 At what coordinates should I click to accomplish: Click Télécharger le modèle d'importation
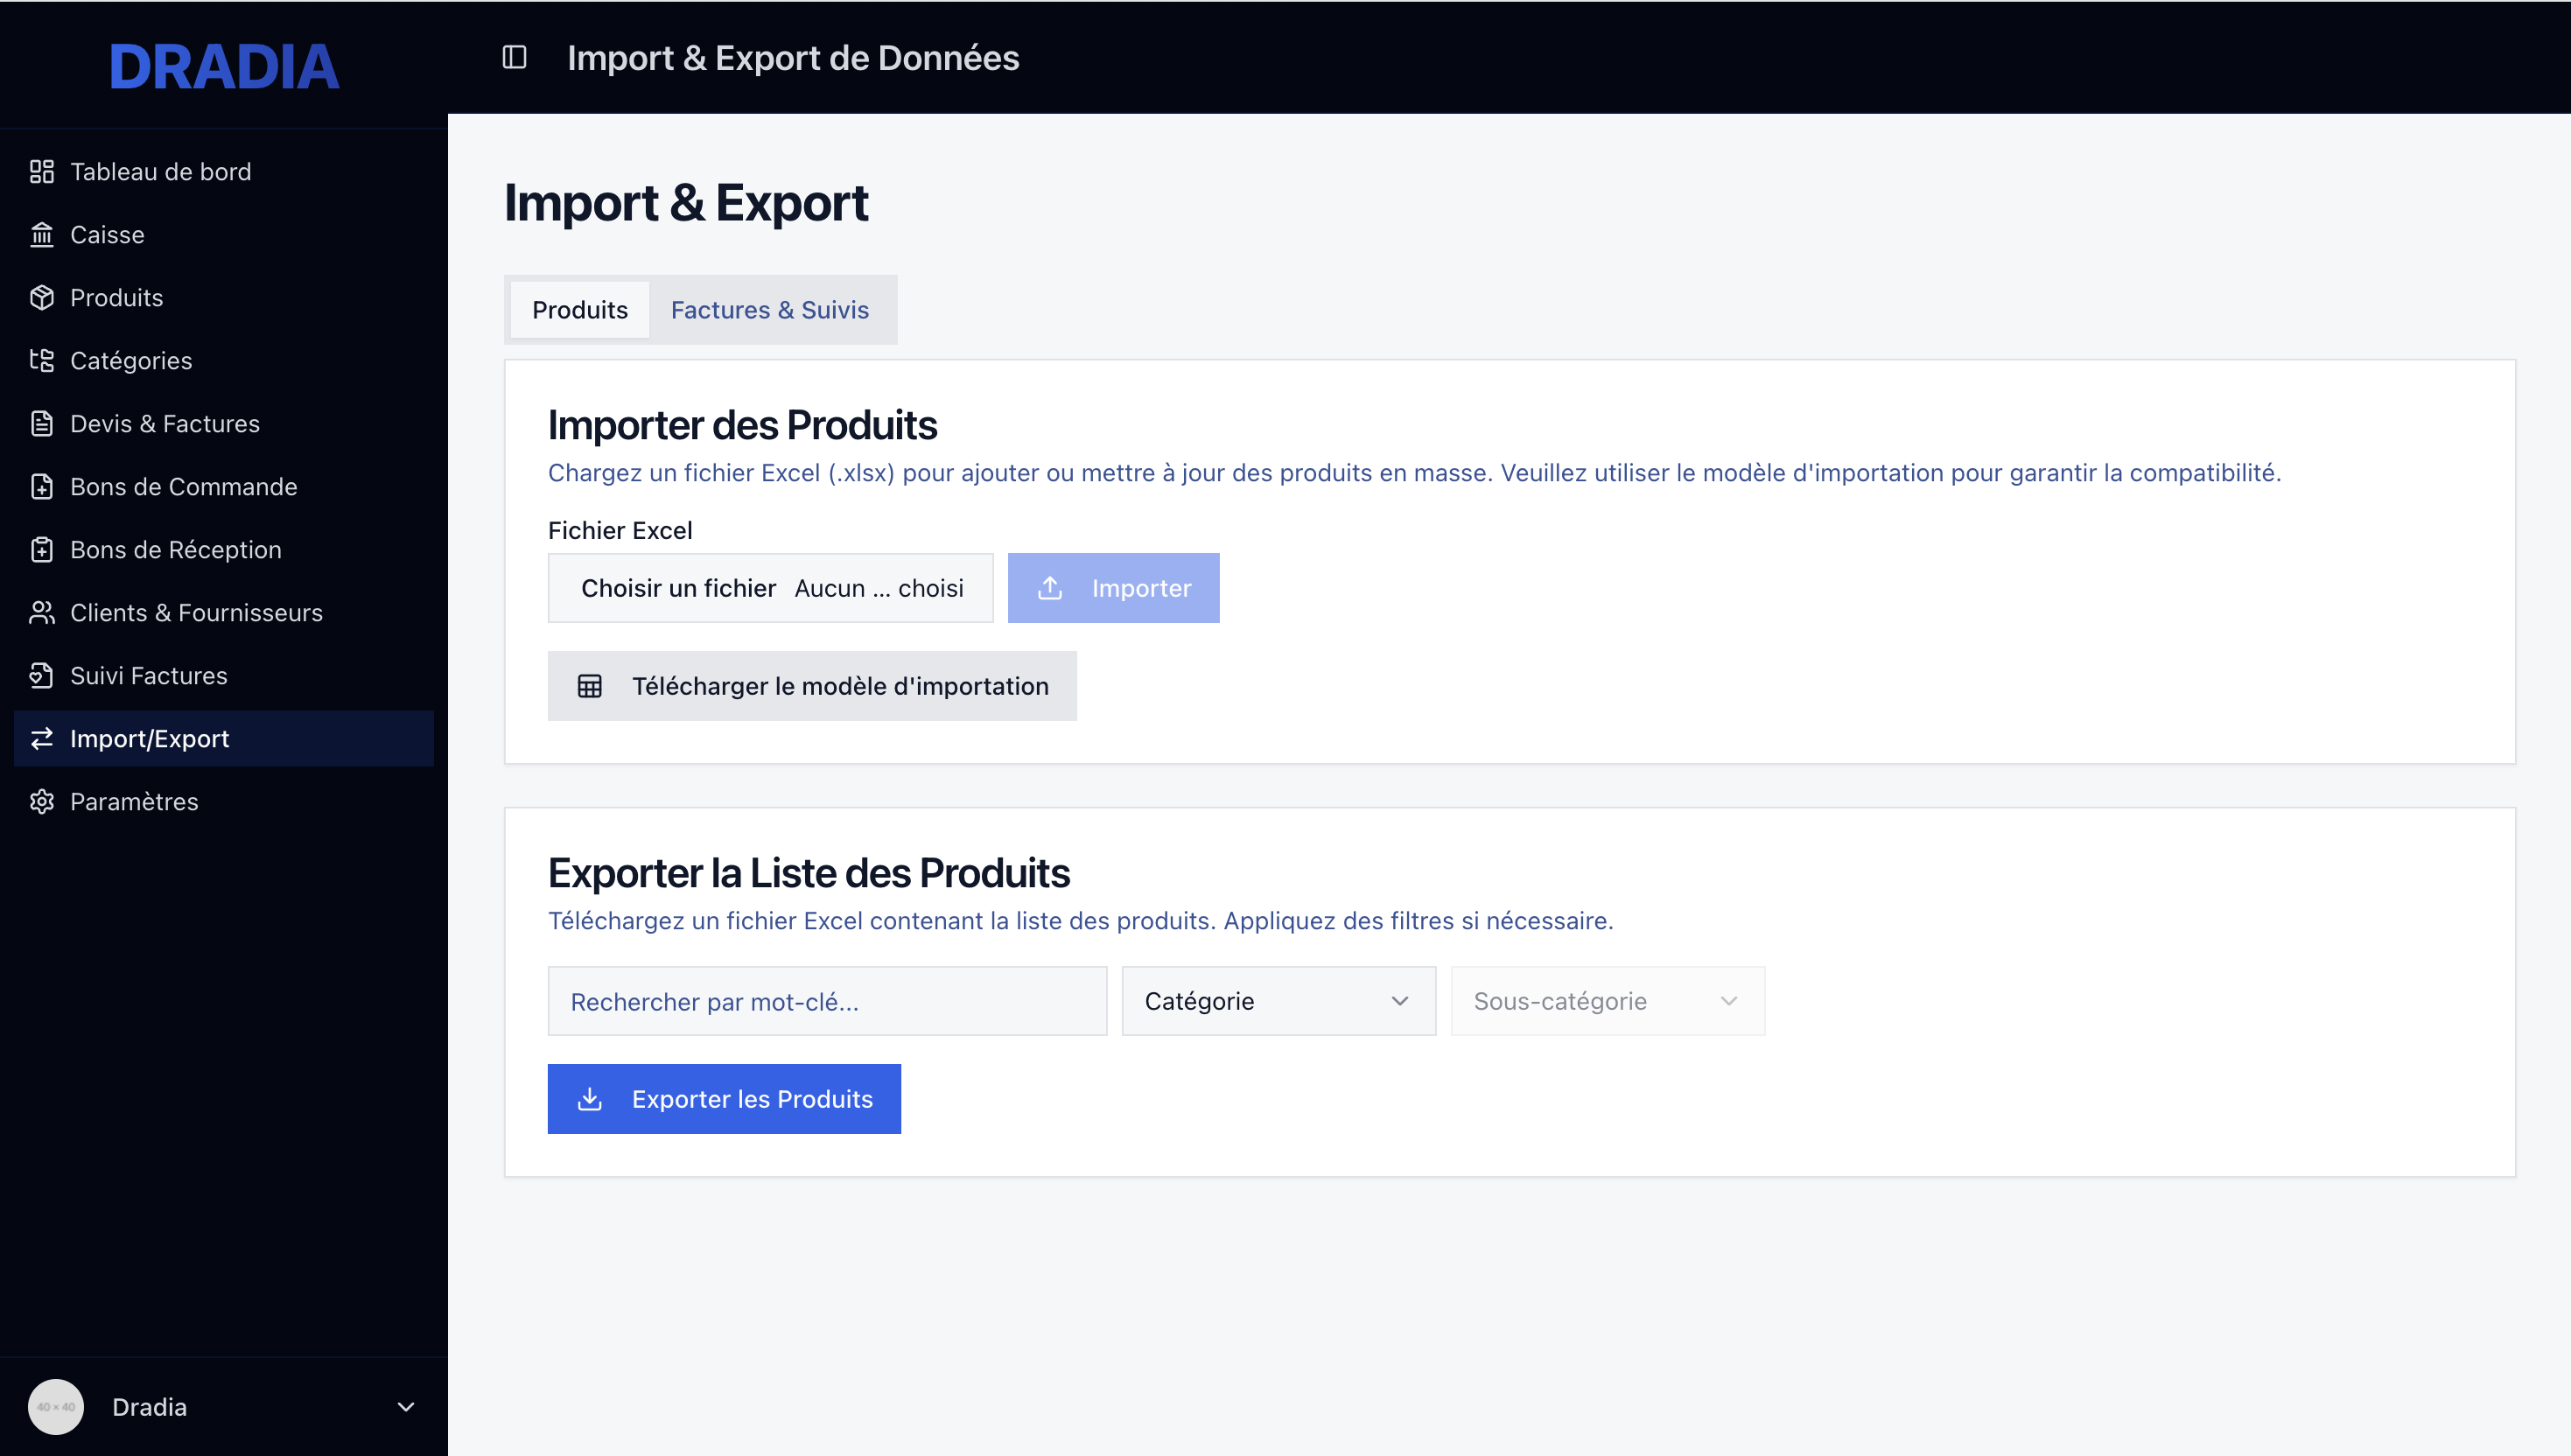(811, 686)
